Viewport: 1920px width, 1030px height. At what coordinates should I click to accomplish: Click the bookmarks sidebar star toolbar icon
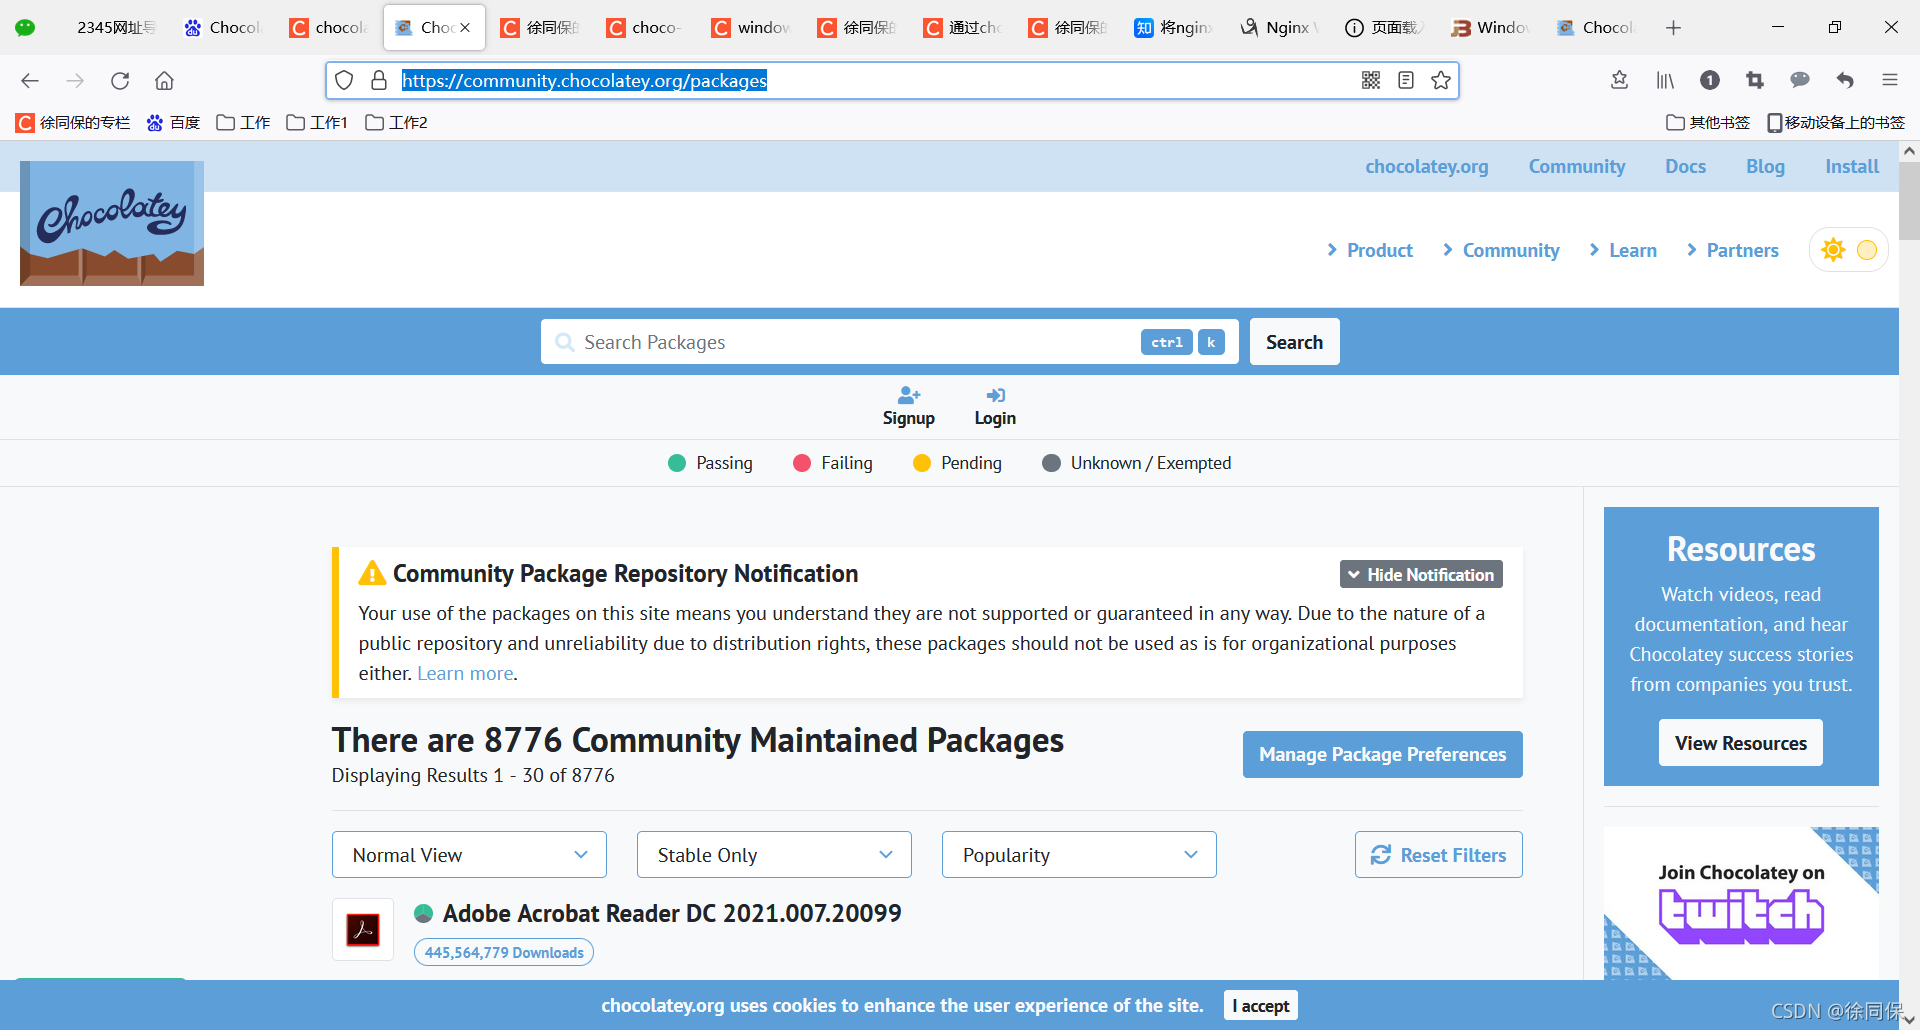[x=1620, y=80]
